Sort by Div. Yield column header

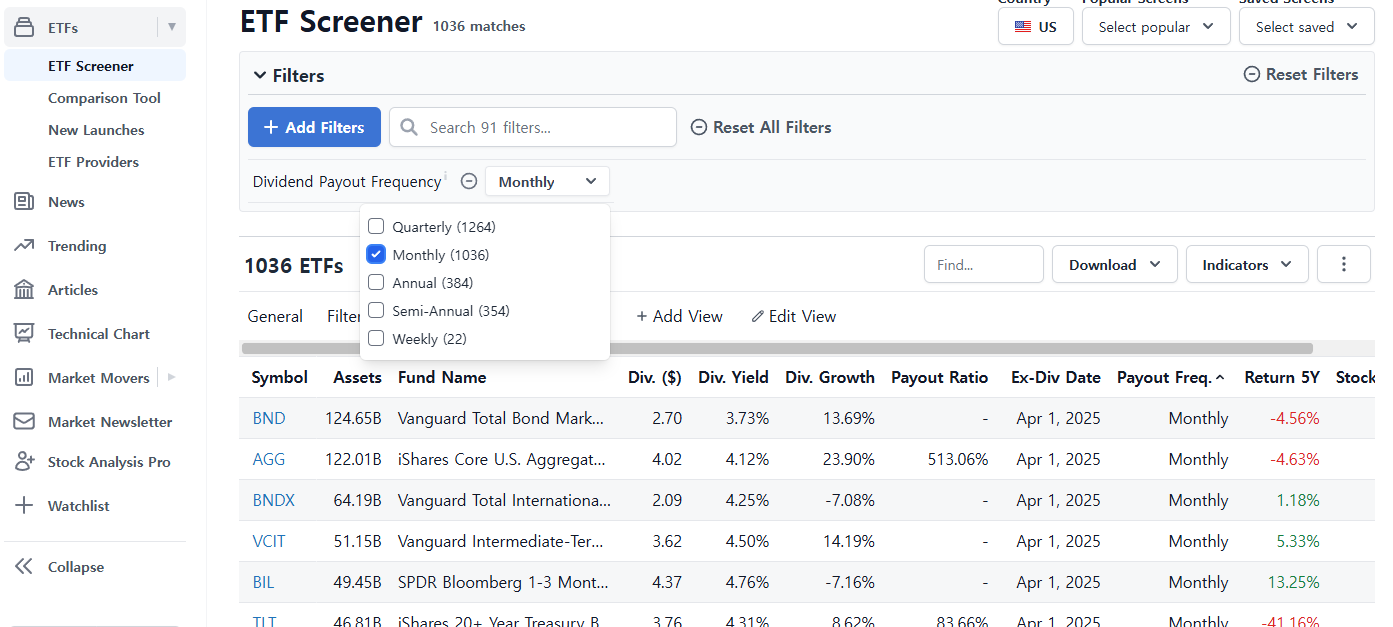(733, 377)
